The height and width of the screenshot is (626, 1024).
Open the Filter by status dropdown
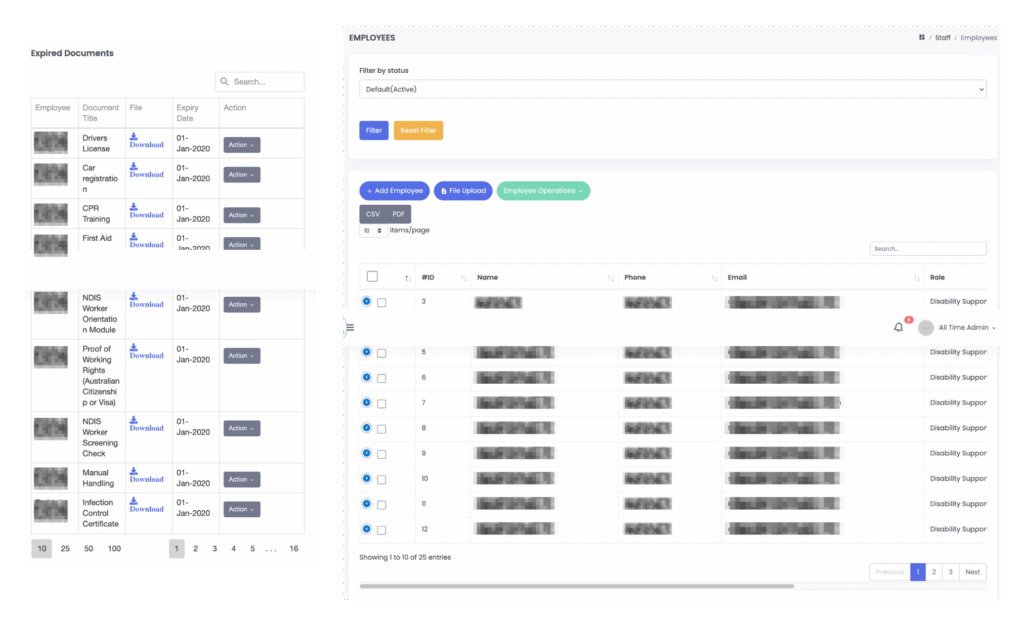pyautogui.click(x=672, y=89)
